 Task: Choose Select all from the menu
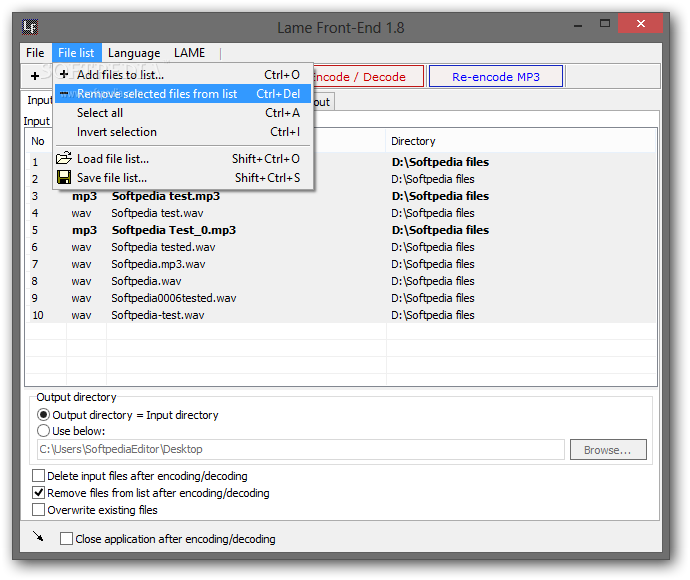pos(183,113)
